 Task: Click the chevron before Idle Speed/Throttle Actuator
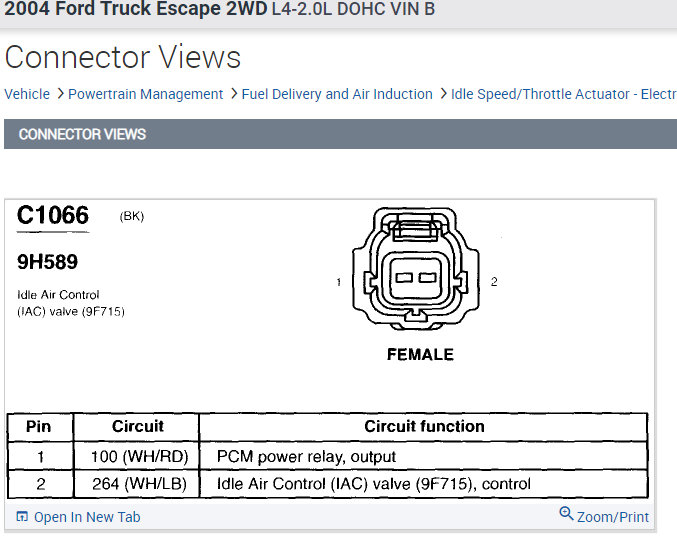click(x=442, y=94)
